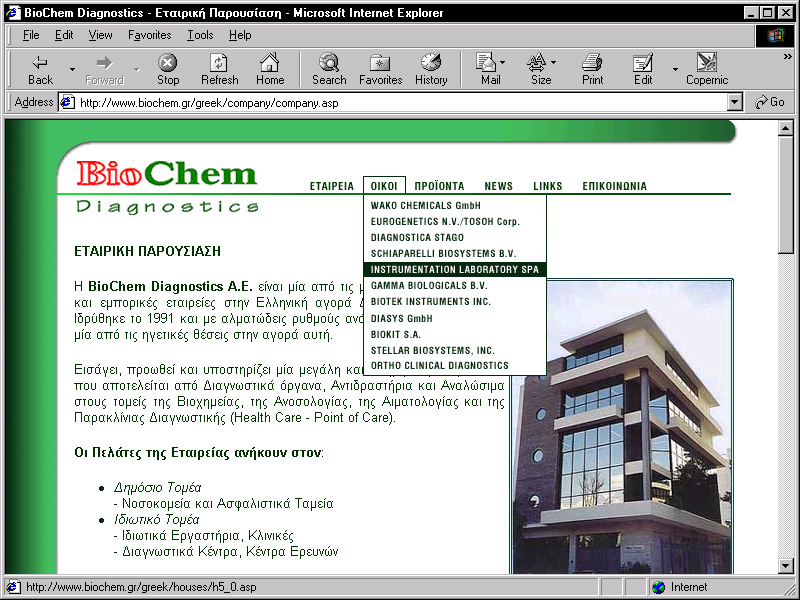Click the vertical scrollbar thumb
Viewport: 800px width, 600px height.
click(786, 194)
